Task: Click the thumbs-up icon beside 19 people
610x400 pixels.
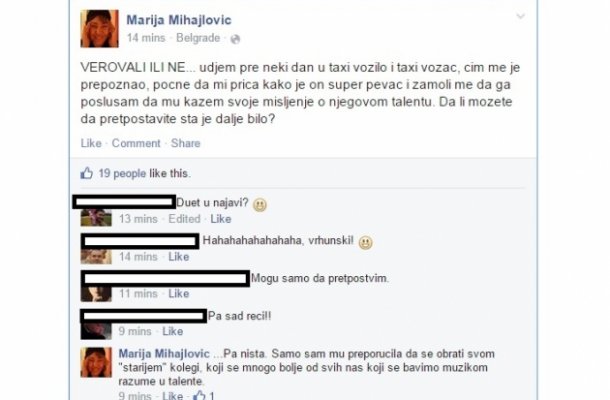Action: click(86, 173)
